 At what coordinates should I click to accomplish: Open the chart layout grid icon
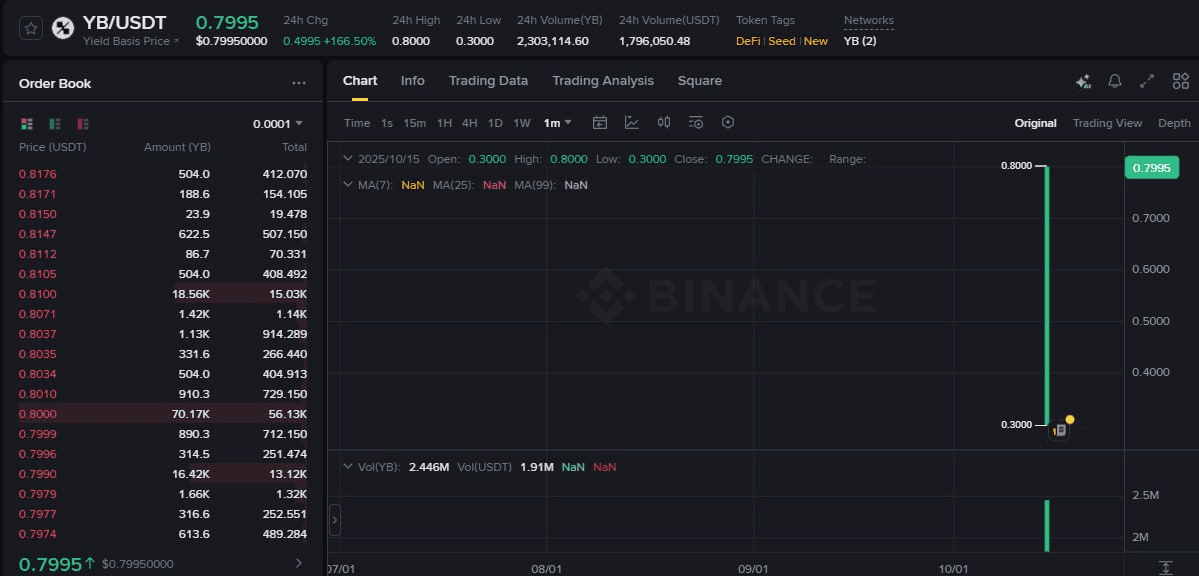[x=1181, y=81]
